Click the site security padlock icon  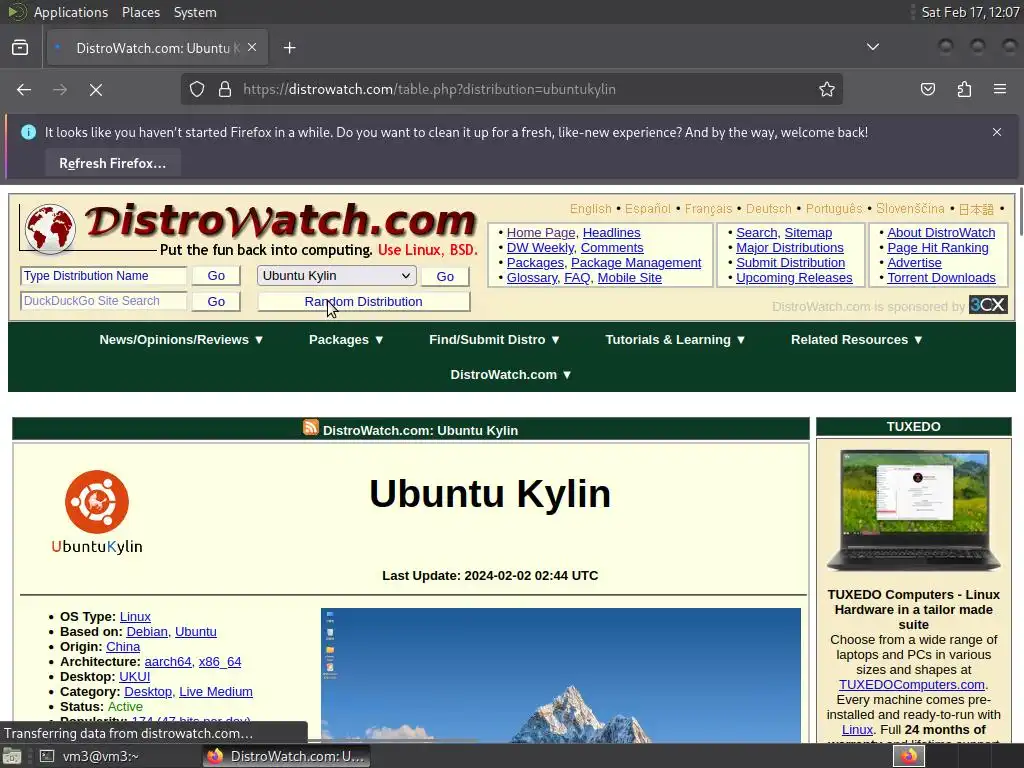[225, 89]
